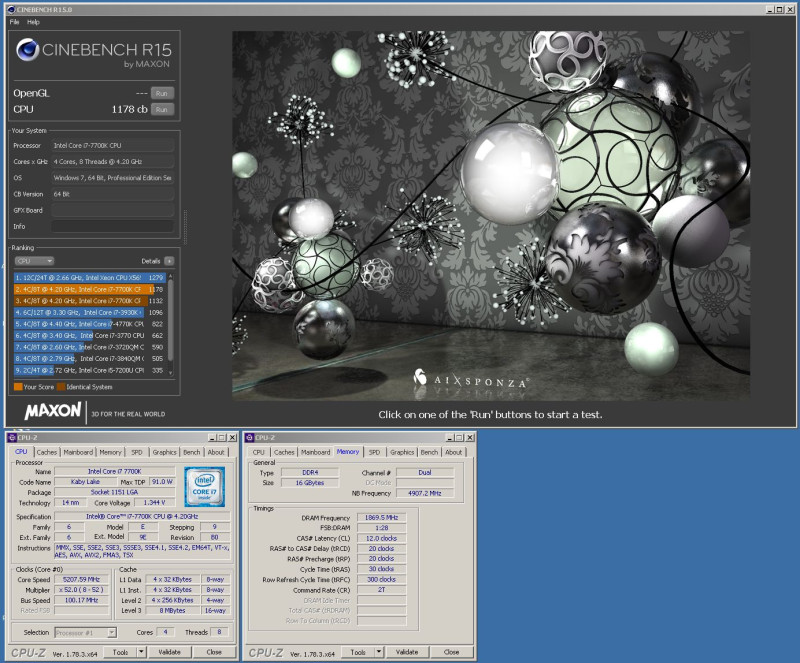
Task: Select ranking row 1 Intel Xeon X56
Action: [89, 278]
